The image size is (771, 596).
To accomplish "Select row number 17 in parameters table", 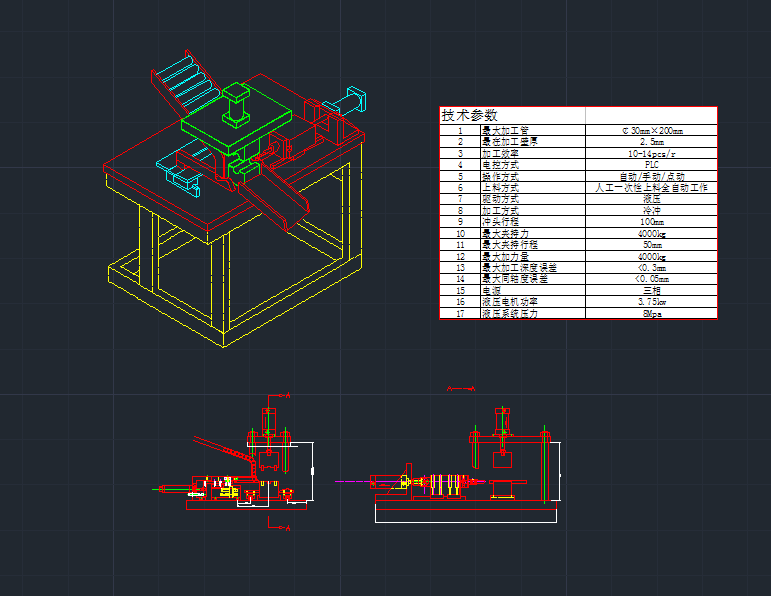I will click(460, 313).
